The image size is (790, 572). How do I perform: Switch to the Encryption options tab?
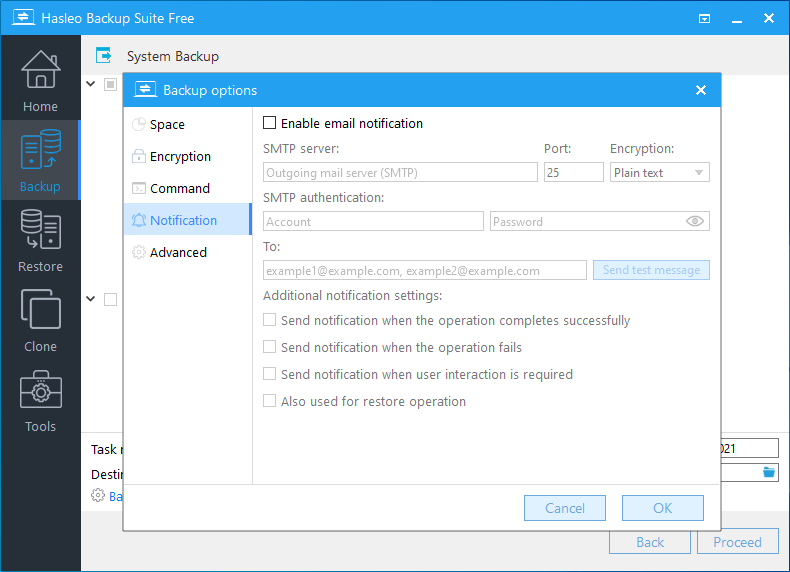click(x=187, y=156)
